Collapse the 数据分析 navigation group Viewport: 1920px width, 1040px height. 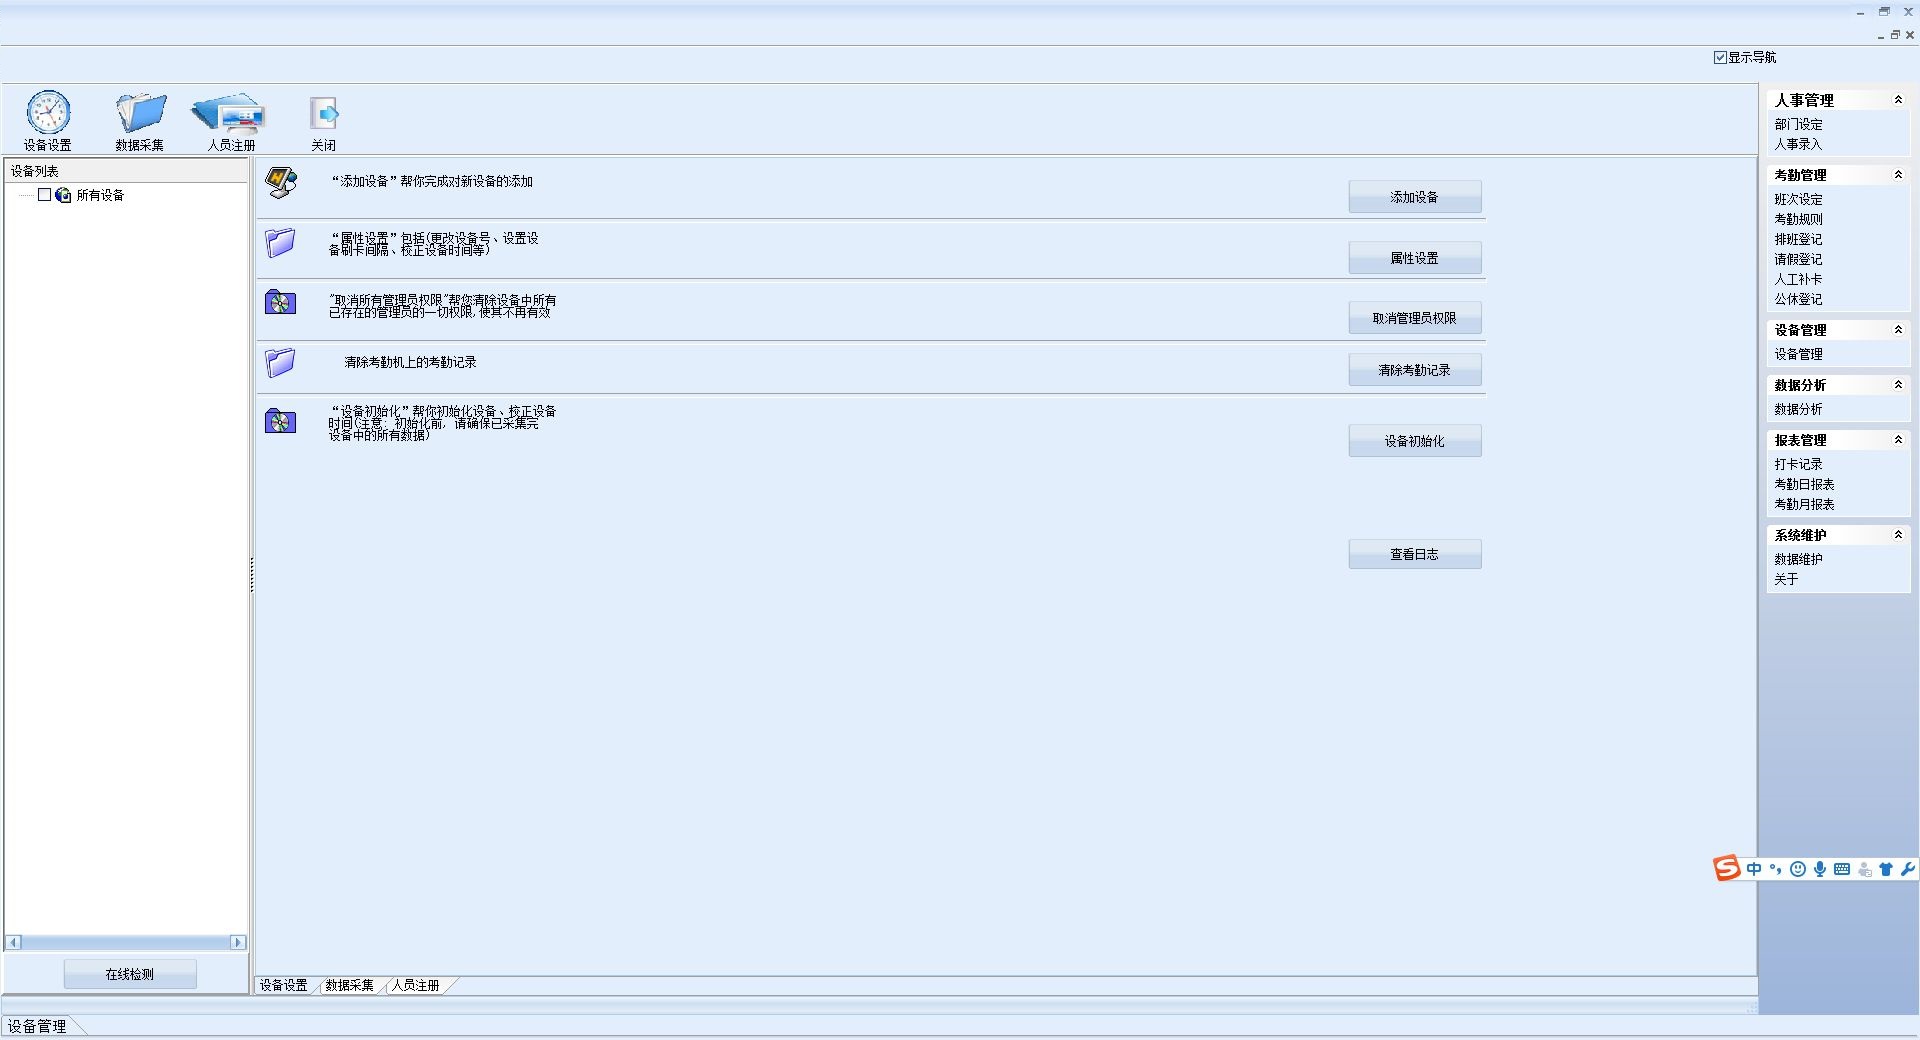pyautogui.click(x=1898, y=385)
